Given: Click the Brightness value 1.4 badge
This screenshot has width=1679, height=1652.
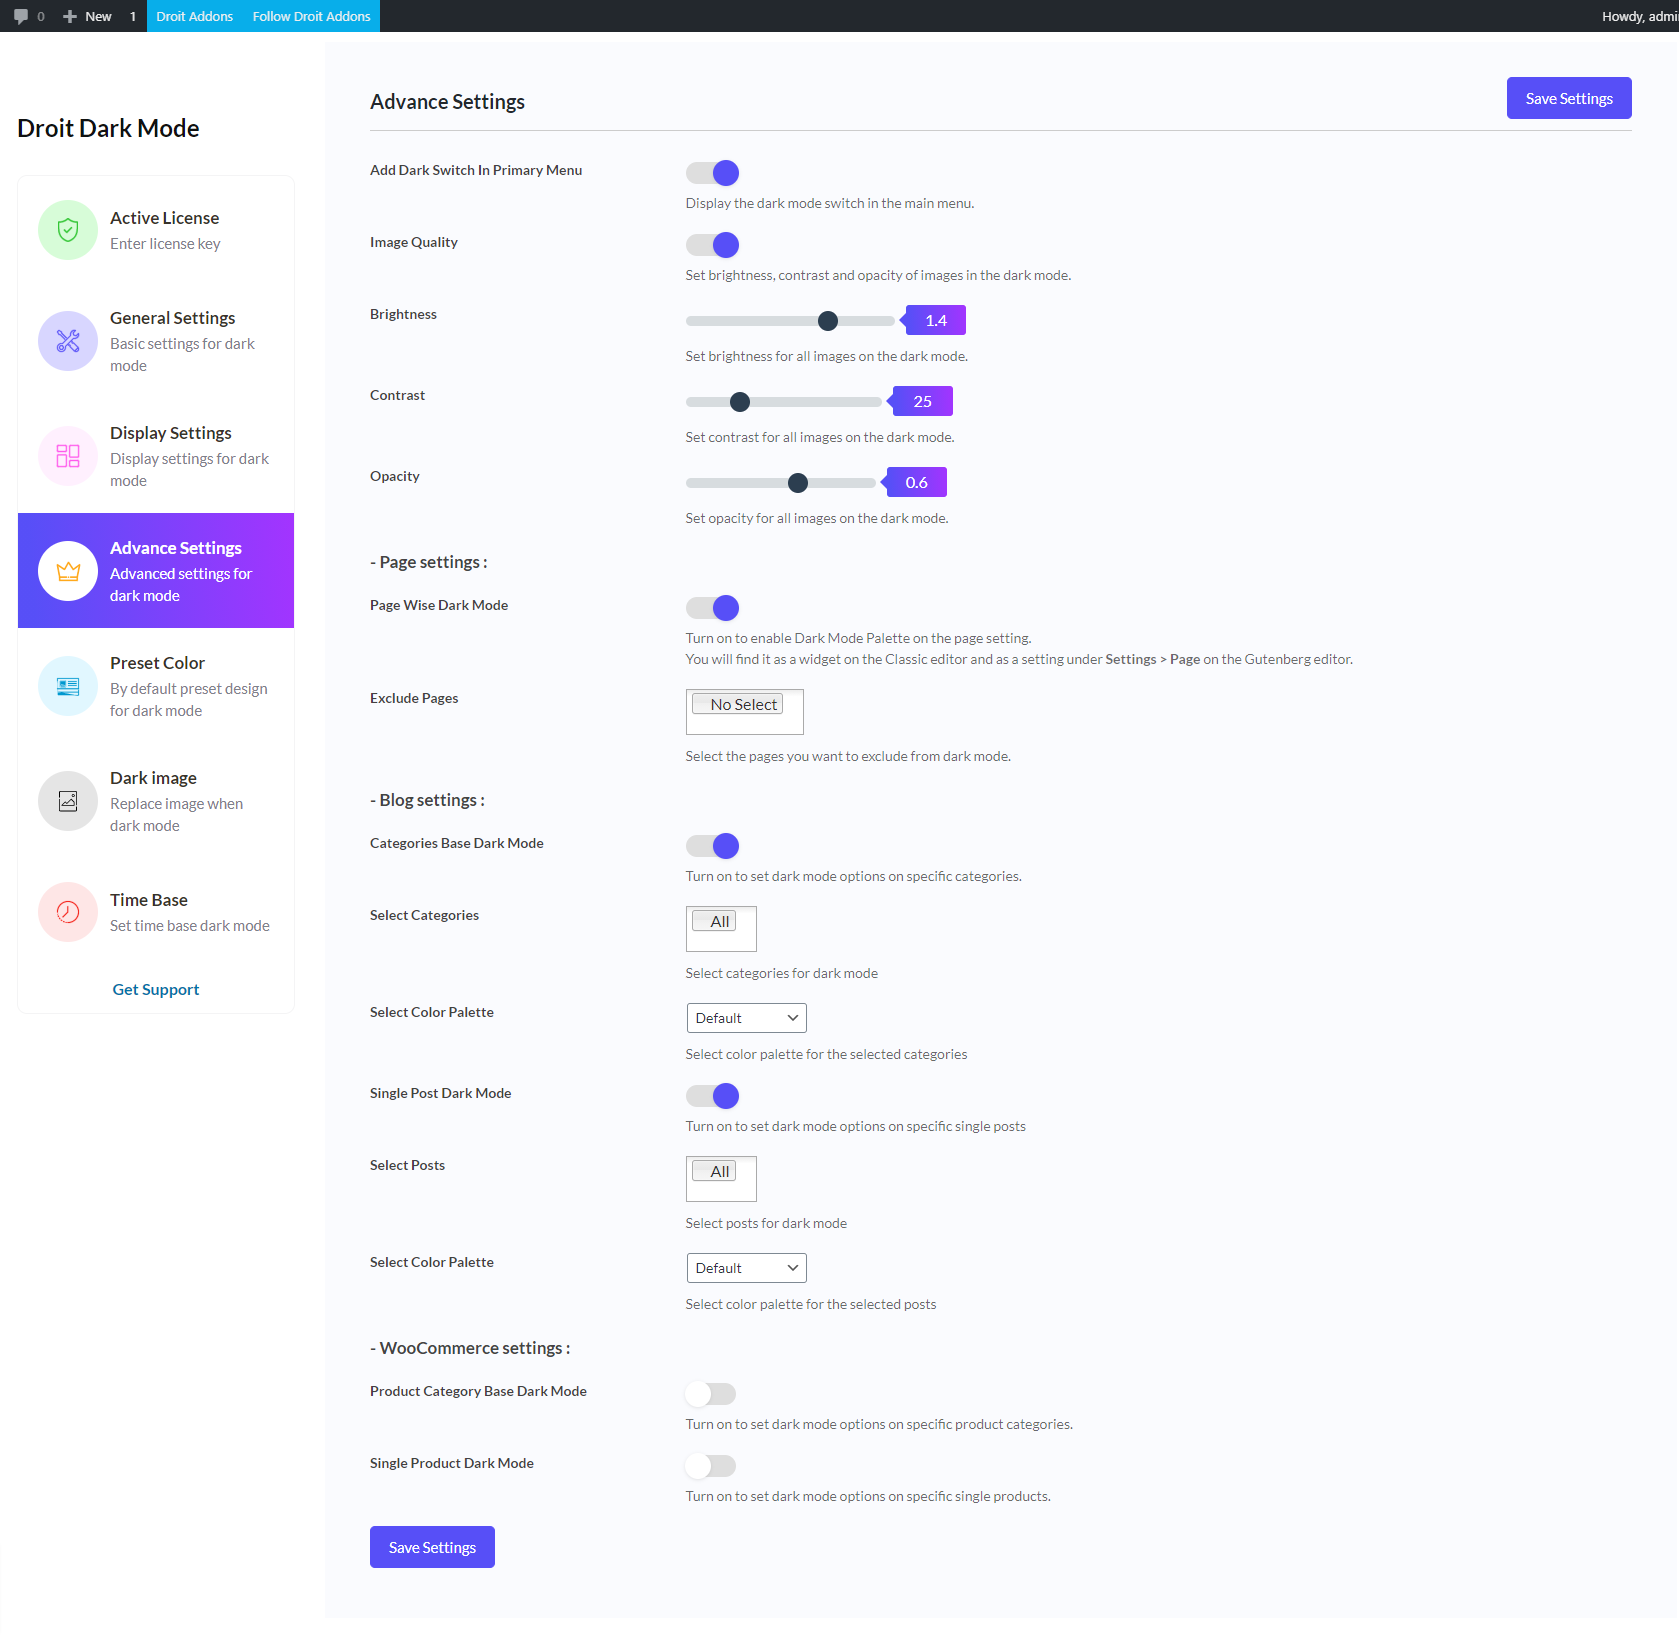Looking at the screenshot, I should pos(935,320).
